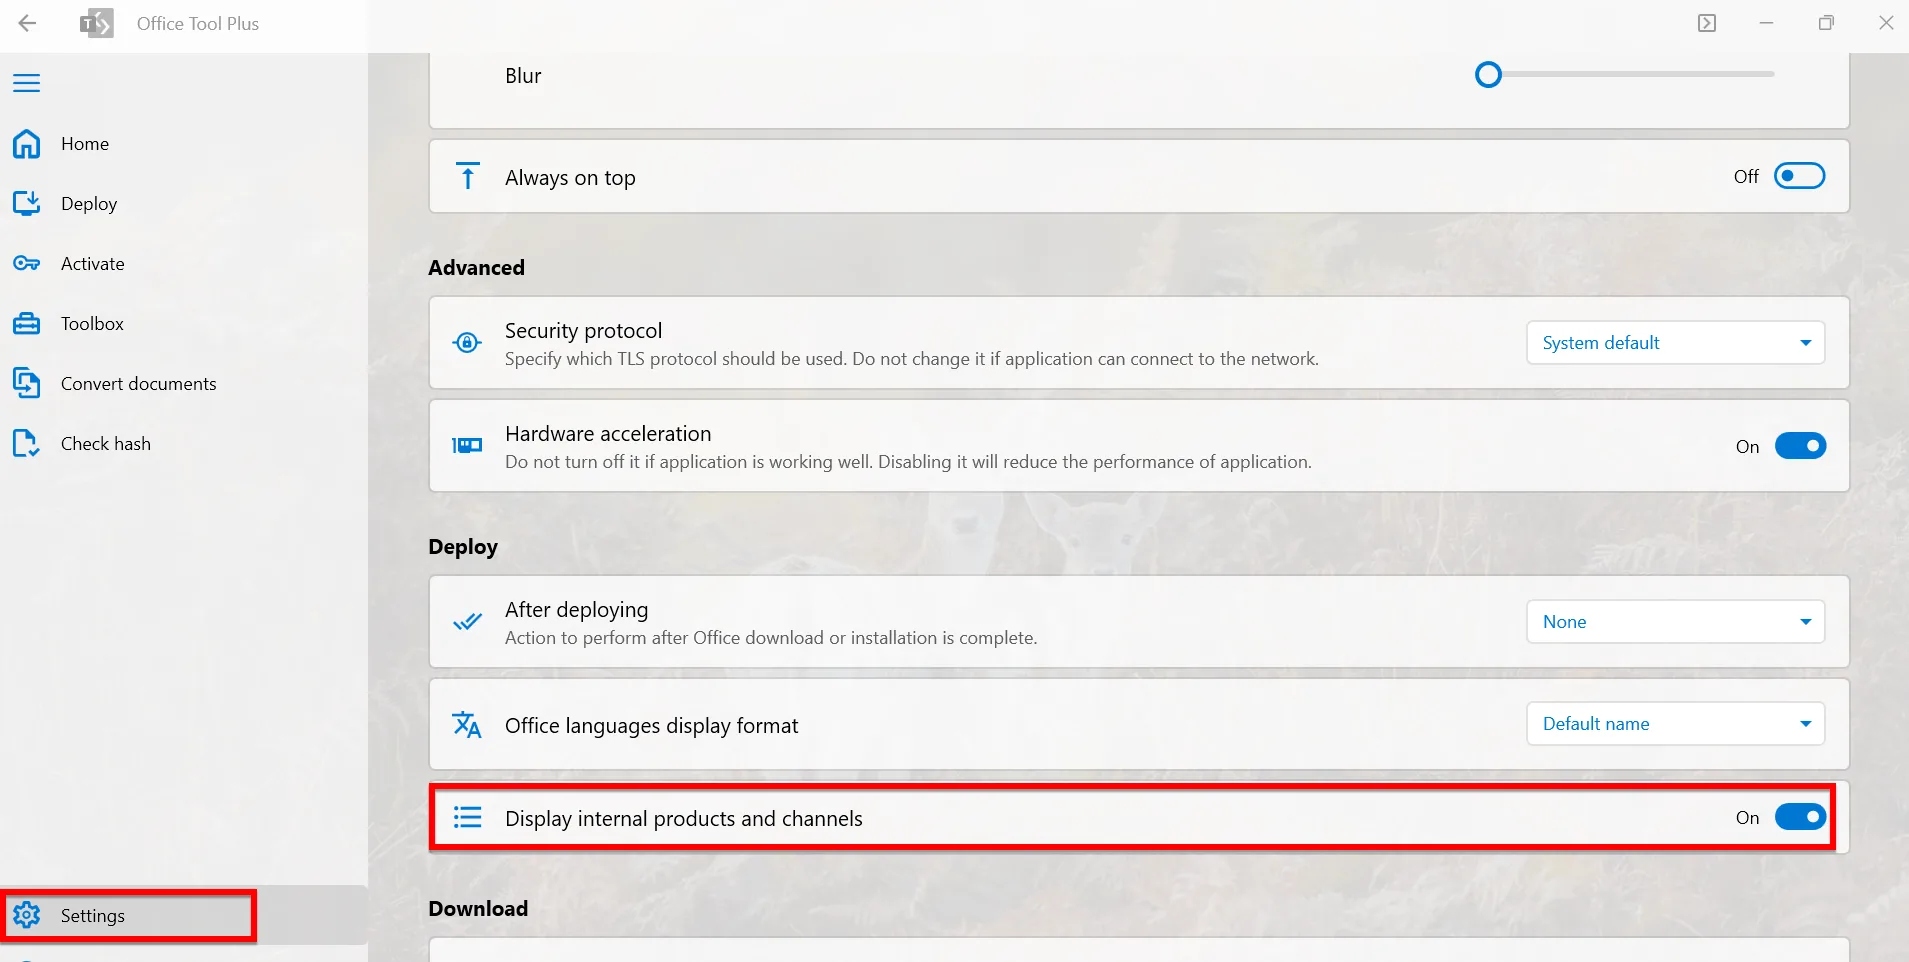Screen dimensions: 1909x962
Task: Click the Office languages display format label
Action: pyautogui.click(x=652, y=726)
